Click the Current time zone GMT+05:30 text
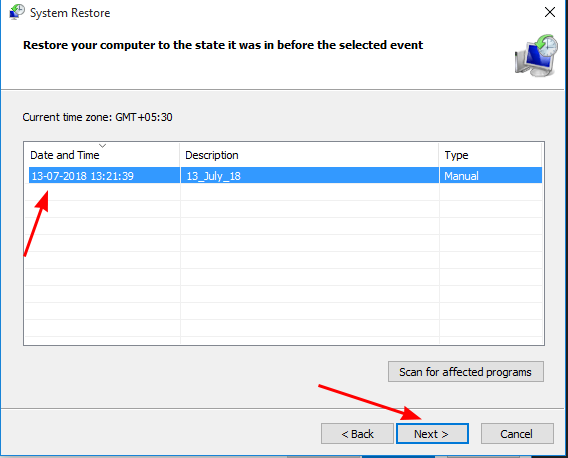568x458 pixels. pyautogui.click(x=97, y=117)
